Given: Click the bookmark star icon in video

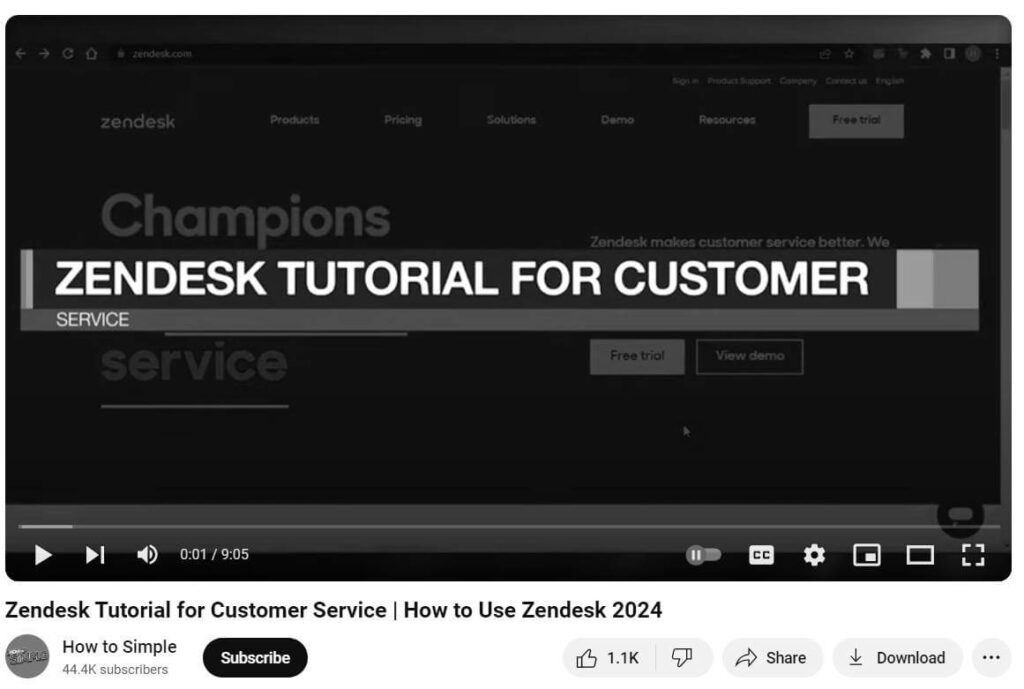Looking at the screenshot, I should pos(849,54).
